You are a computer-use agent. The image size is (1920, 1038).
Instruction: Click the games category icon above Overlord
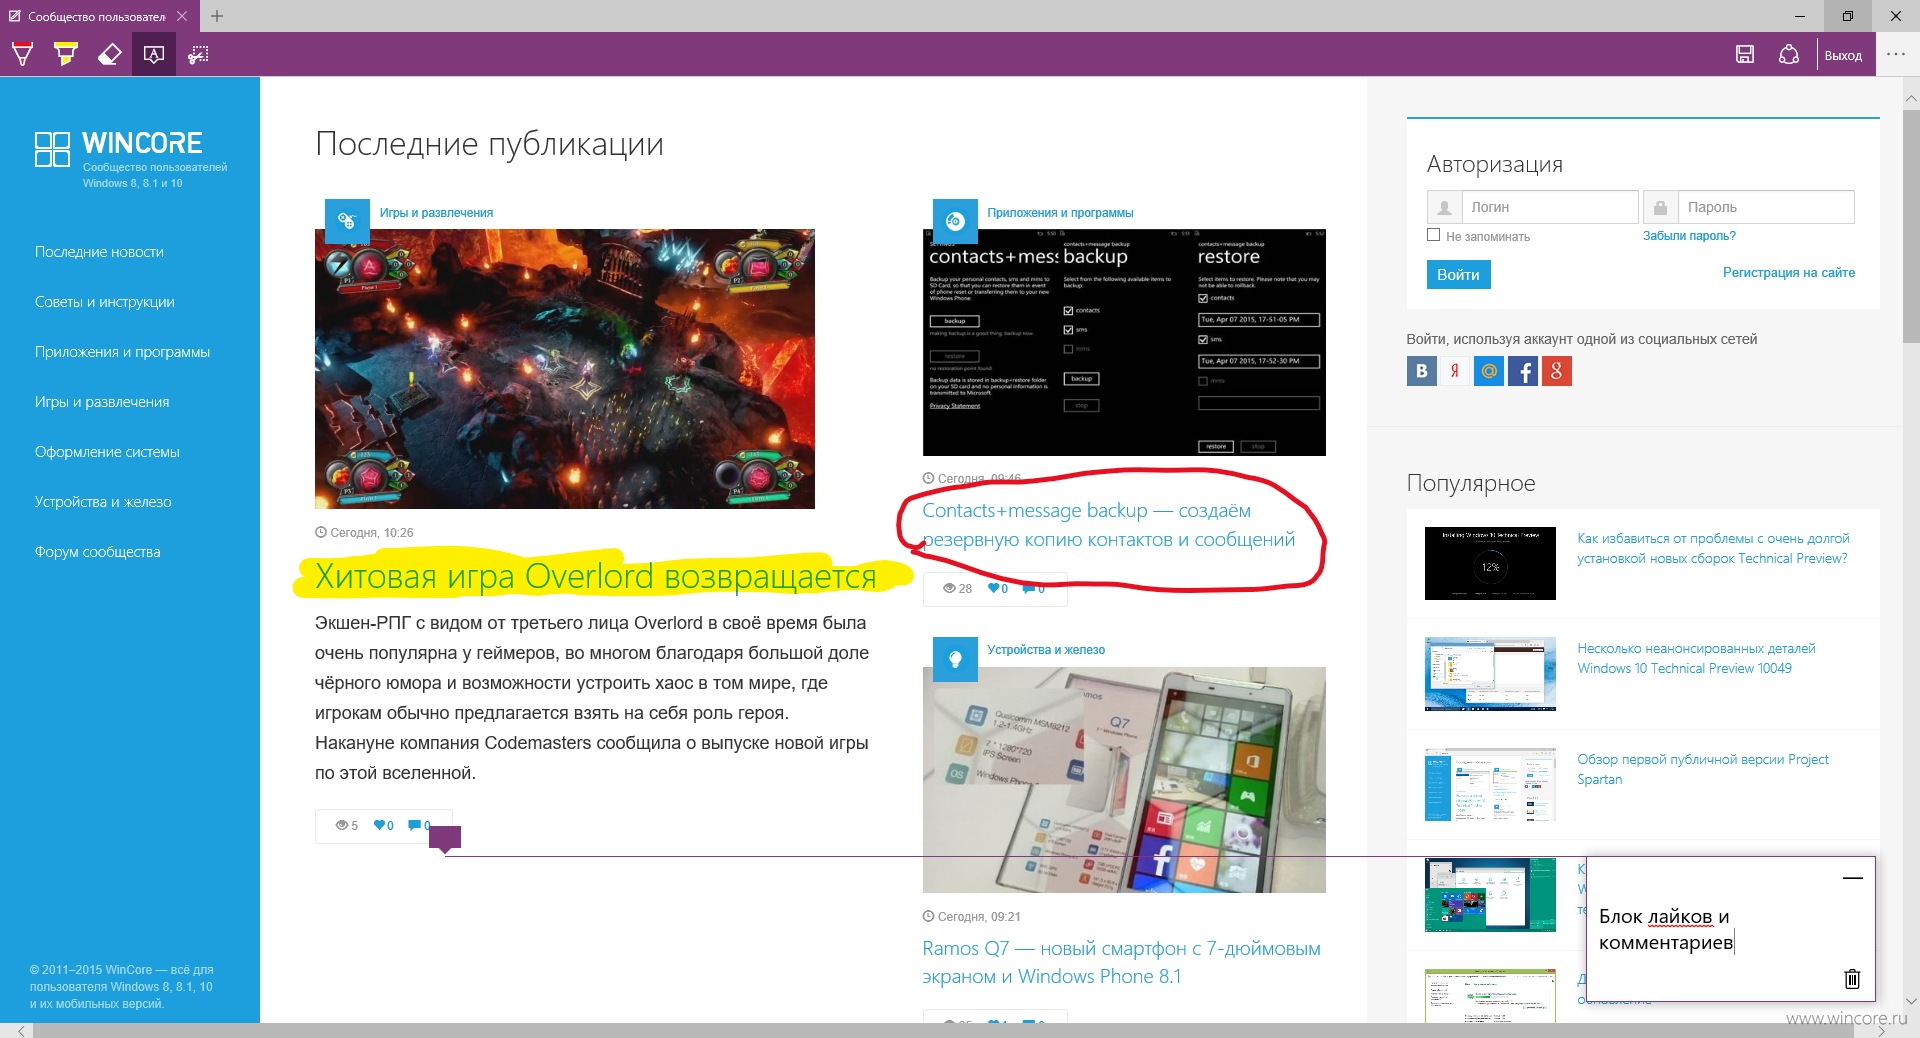pyautogui.click(x=347, y=221)
